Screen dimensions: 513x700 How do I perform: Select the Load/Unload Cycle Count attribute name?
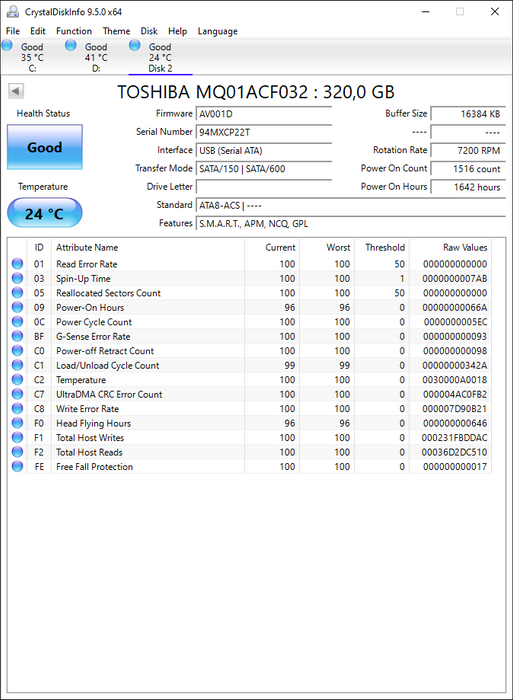pos(107,365)
